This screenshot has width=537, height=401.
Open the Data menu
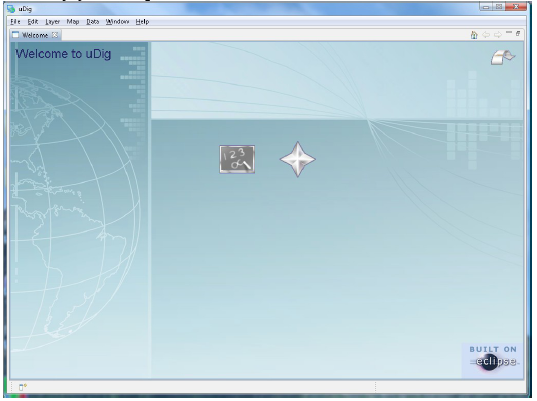[x=92, y=22]
